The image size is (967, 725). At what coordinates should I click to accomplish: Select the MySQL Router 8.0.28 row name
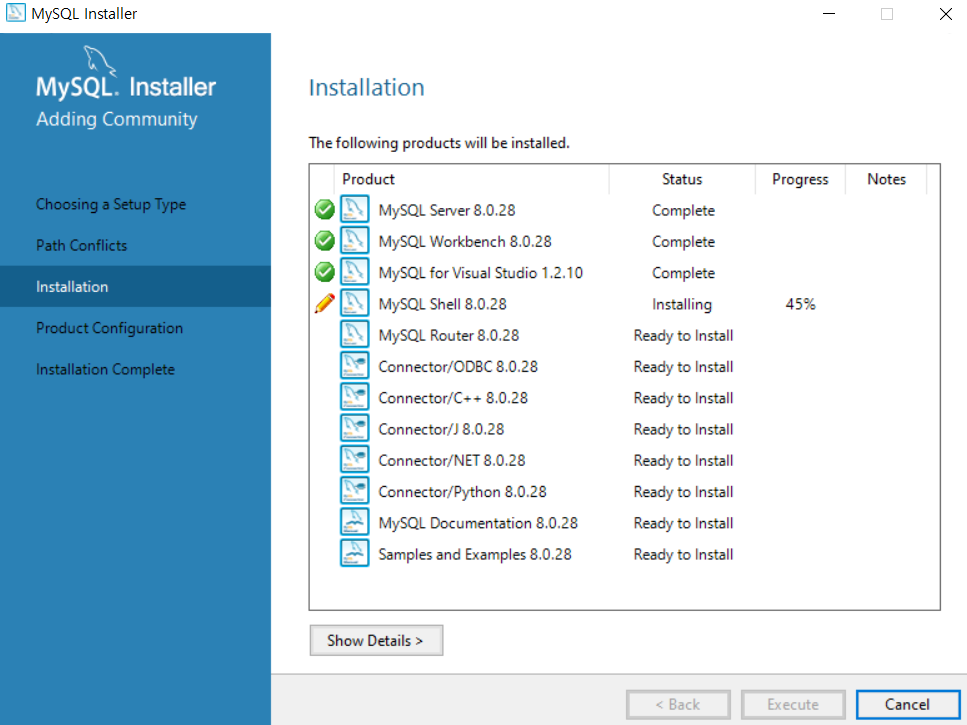coord(449,335)
